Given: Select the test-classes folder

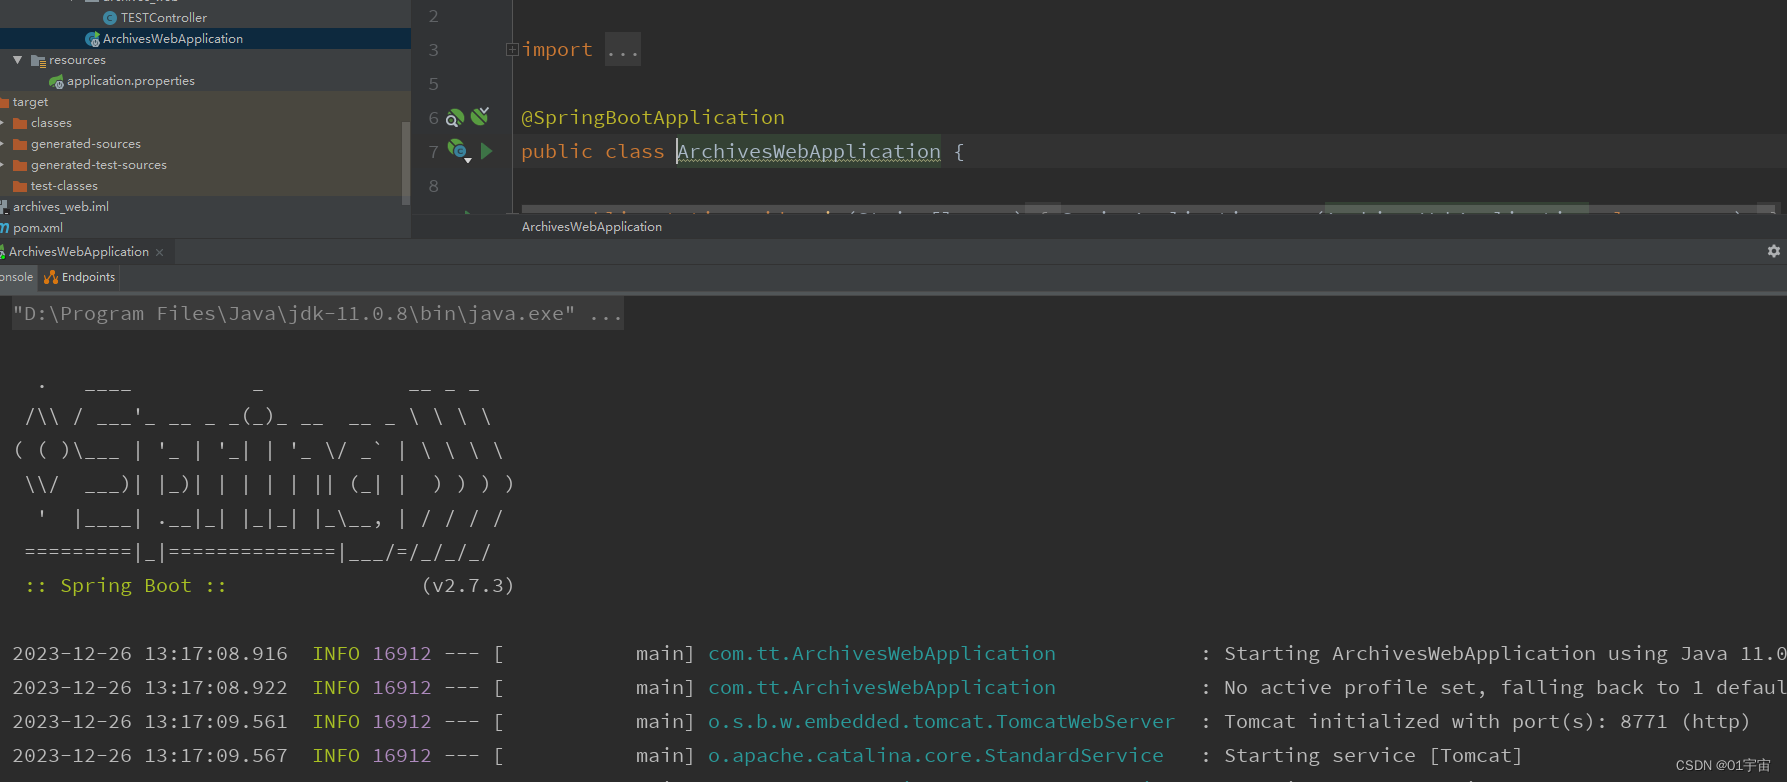Looking at the screenshot, I should pos(64,186).
